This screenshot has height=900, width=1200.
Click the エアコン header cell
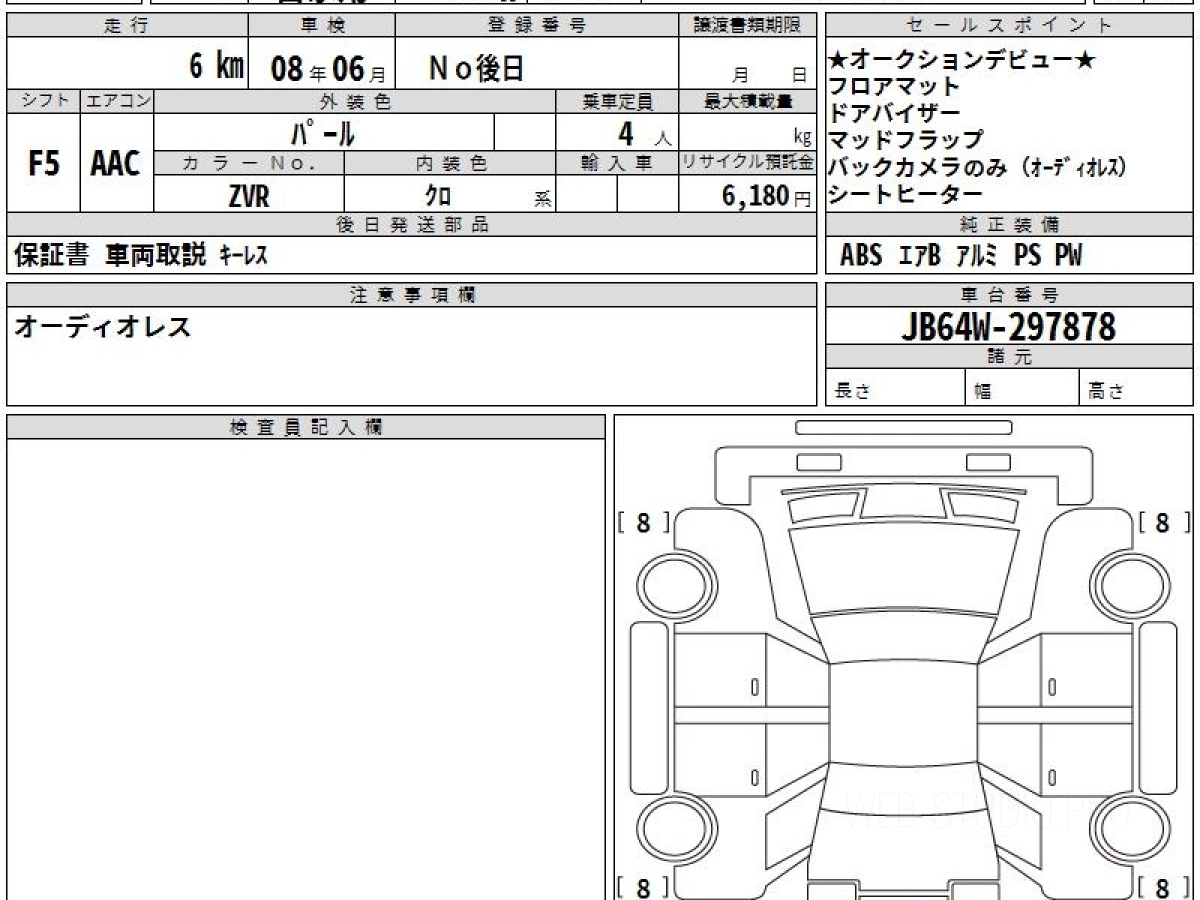(117, 101)
